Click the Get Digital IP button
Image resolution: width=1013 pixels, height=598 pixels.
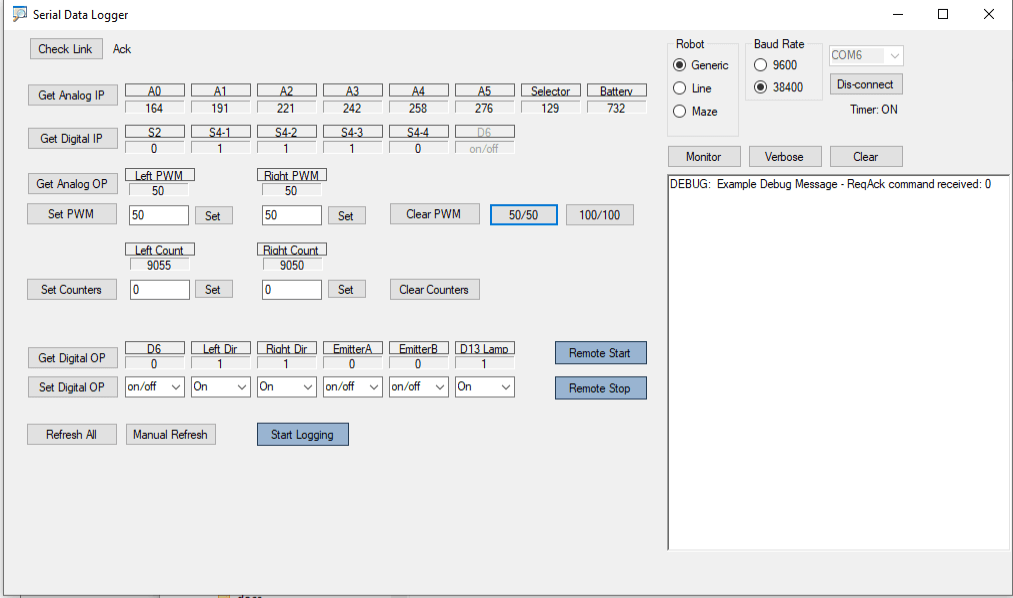click(x=72, y=138)
